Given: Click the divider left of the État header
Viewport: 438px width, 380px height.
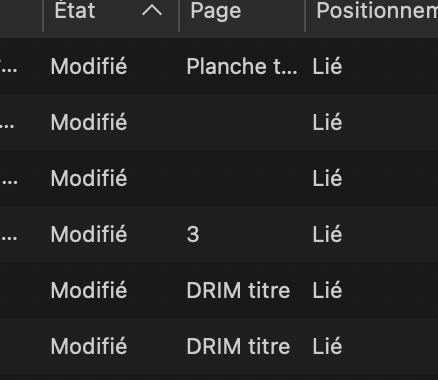Looking at the screenshot, I should pyautogui.click(x=43, y=16).
